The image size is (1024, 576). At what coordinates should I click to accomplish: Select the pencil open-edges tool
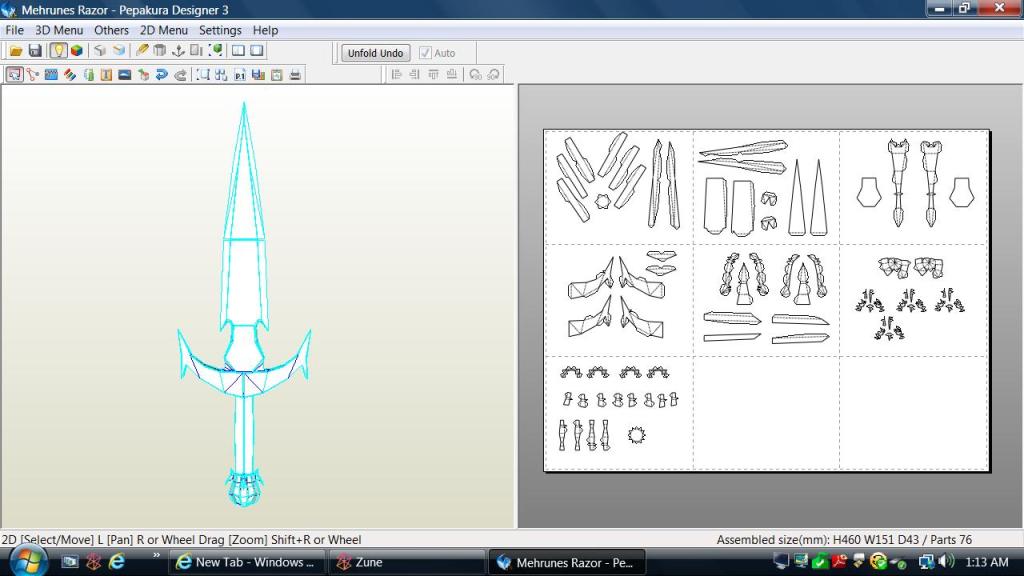coord(142,51)
